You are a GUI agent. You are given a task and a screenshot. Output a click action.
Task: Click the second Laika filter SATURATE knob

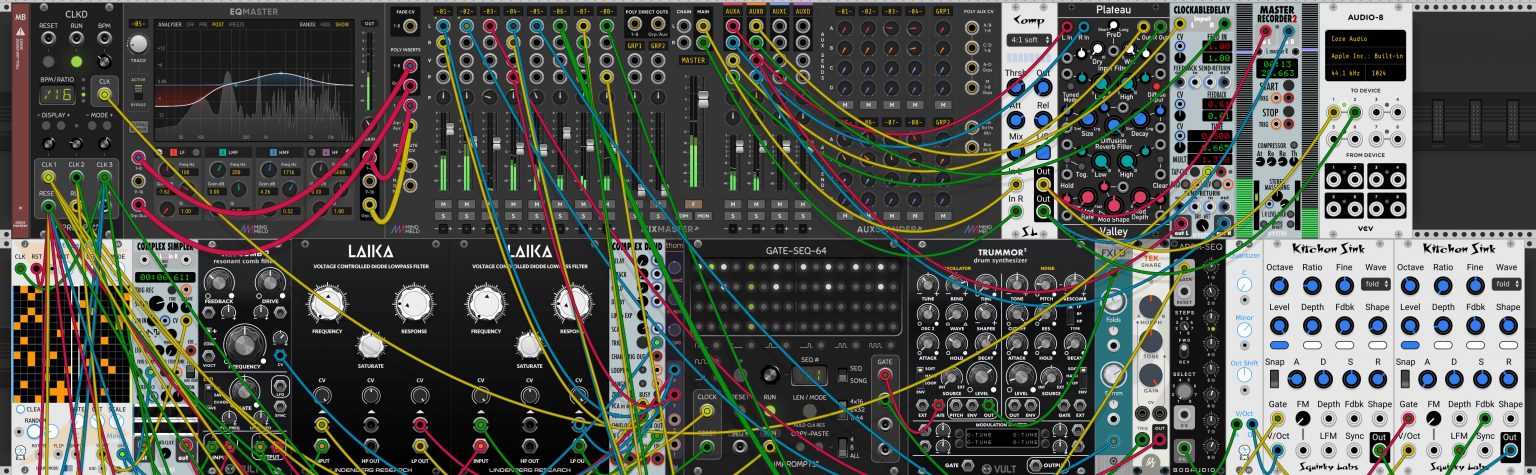coord(529,345)
